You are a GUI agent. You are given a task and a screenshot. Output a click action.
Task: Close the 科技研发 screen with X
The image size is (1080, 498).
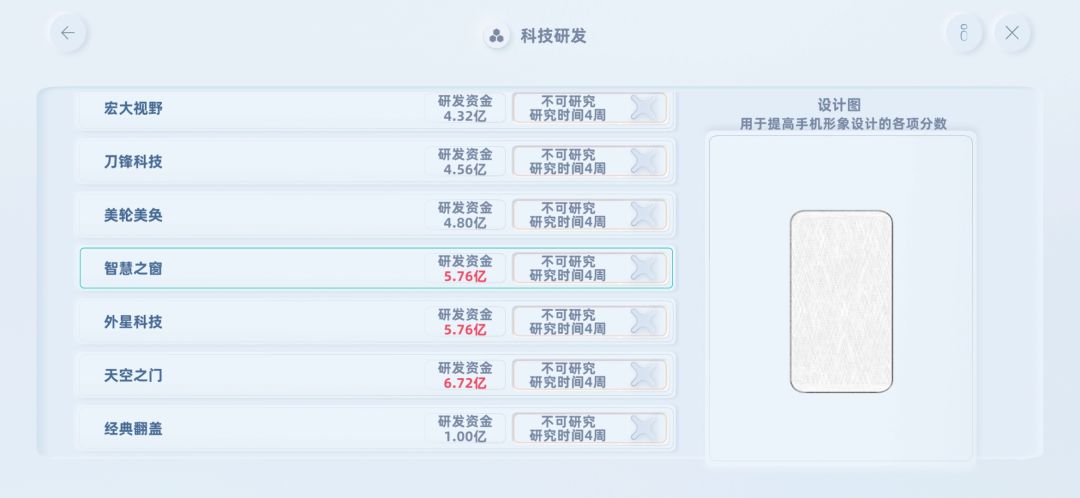click(x=1012, y=33)
